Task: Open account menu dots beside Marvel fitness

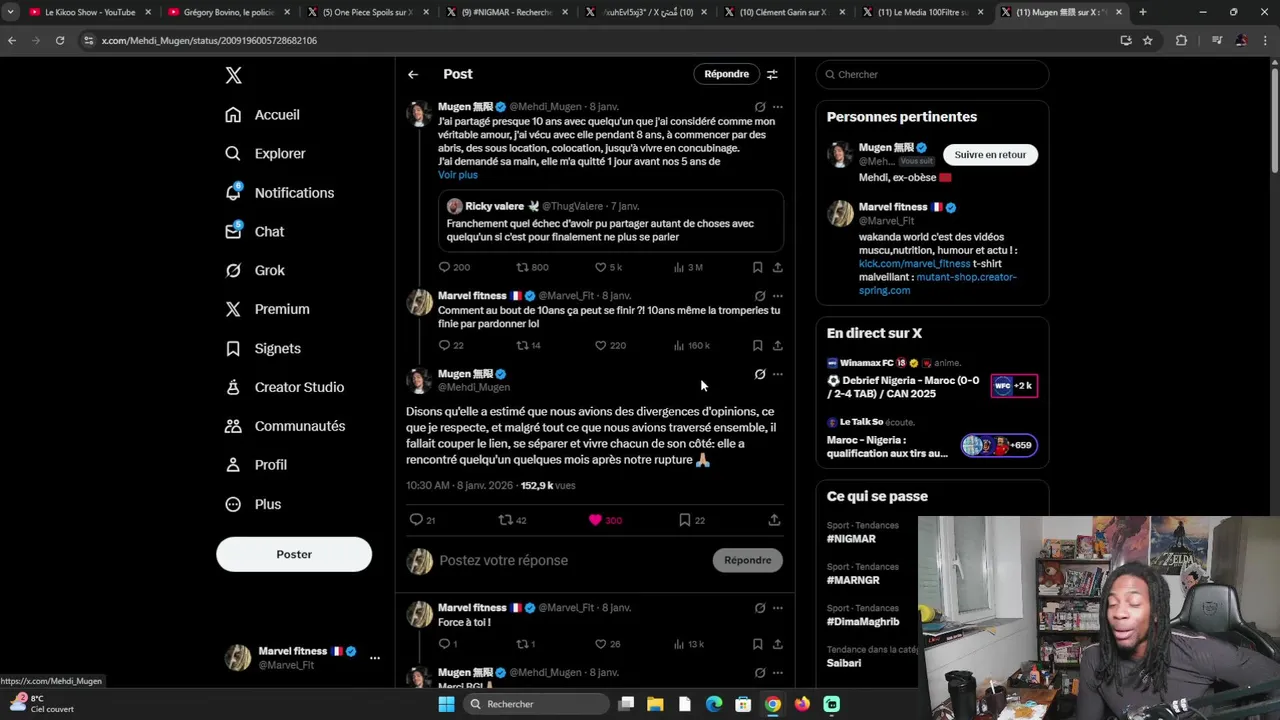Action: point(375,658)
